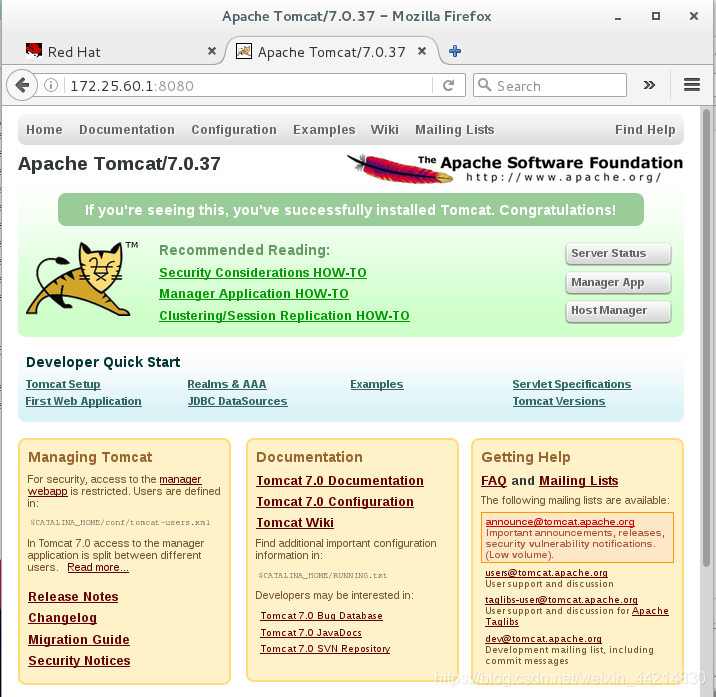716x697 pixels.
Task: Open the Apache Taglibs link
Action: pyautogui.click(x=650, y=611)
